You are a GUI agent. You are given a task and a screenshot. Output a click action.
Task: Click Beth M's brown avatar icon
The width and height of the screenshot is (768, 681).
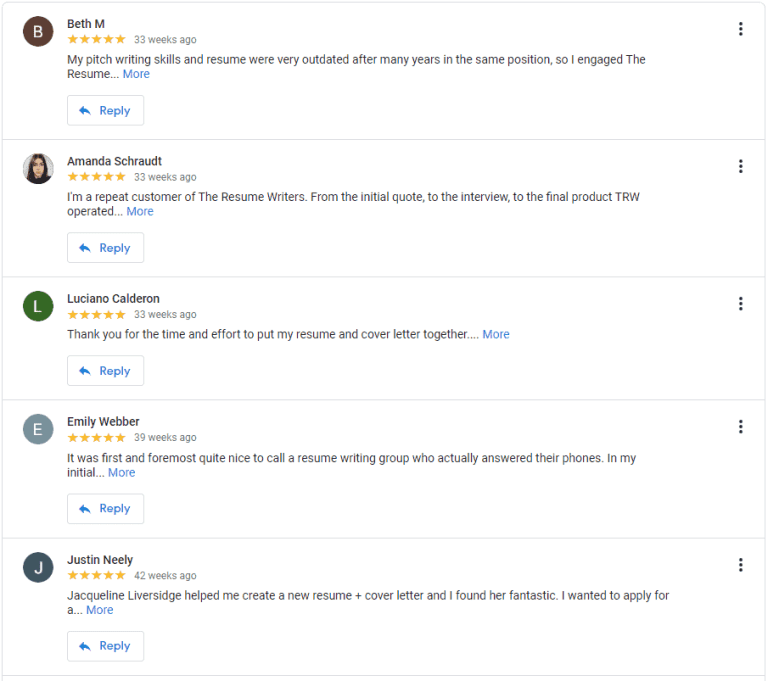pyautogui.click(x=38, y=31)
